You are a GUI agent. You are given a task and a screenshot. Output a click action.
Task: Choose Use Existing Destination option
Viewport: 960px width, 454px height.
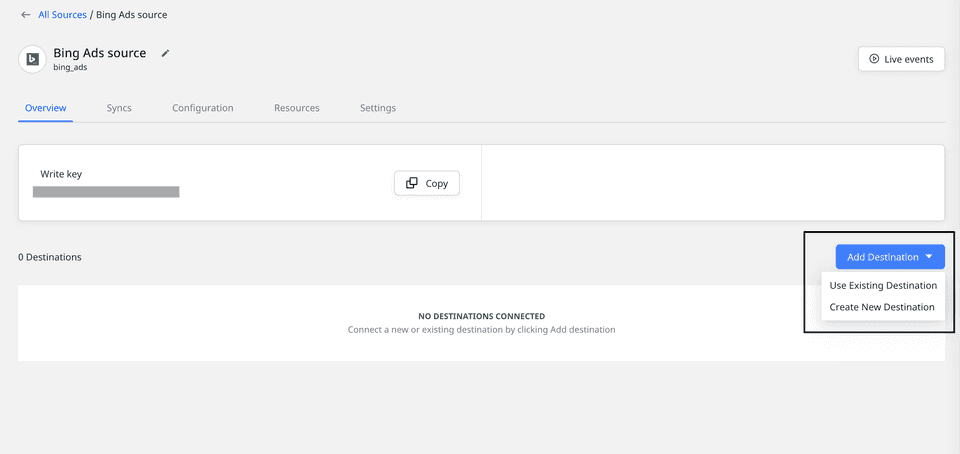click(x=883, y=285)
